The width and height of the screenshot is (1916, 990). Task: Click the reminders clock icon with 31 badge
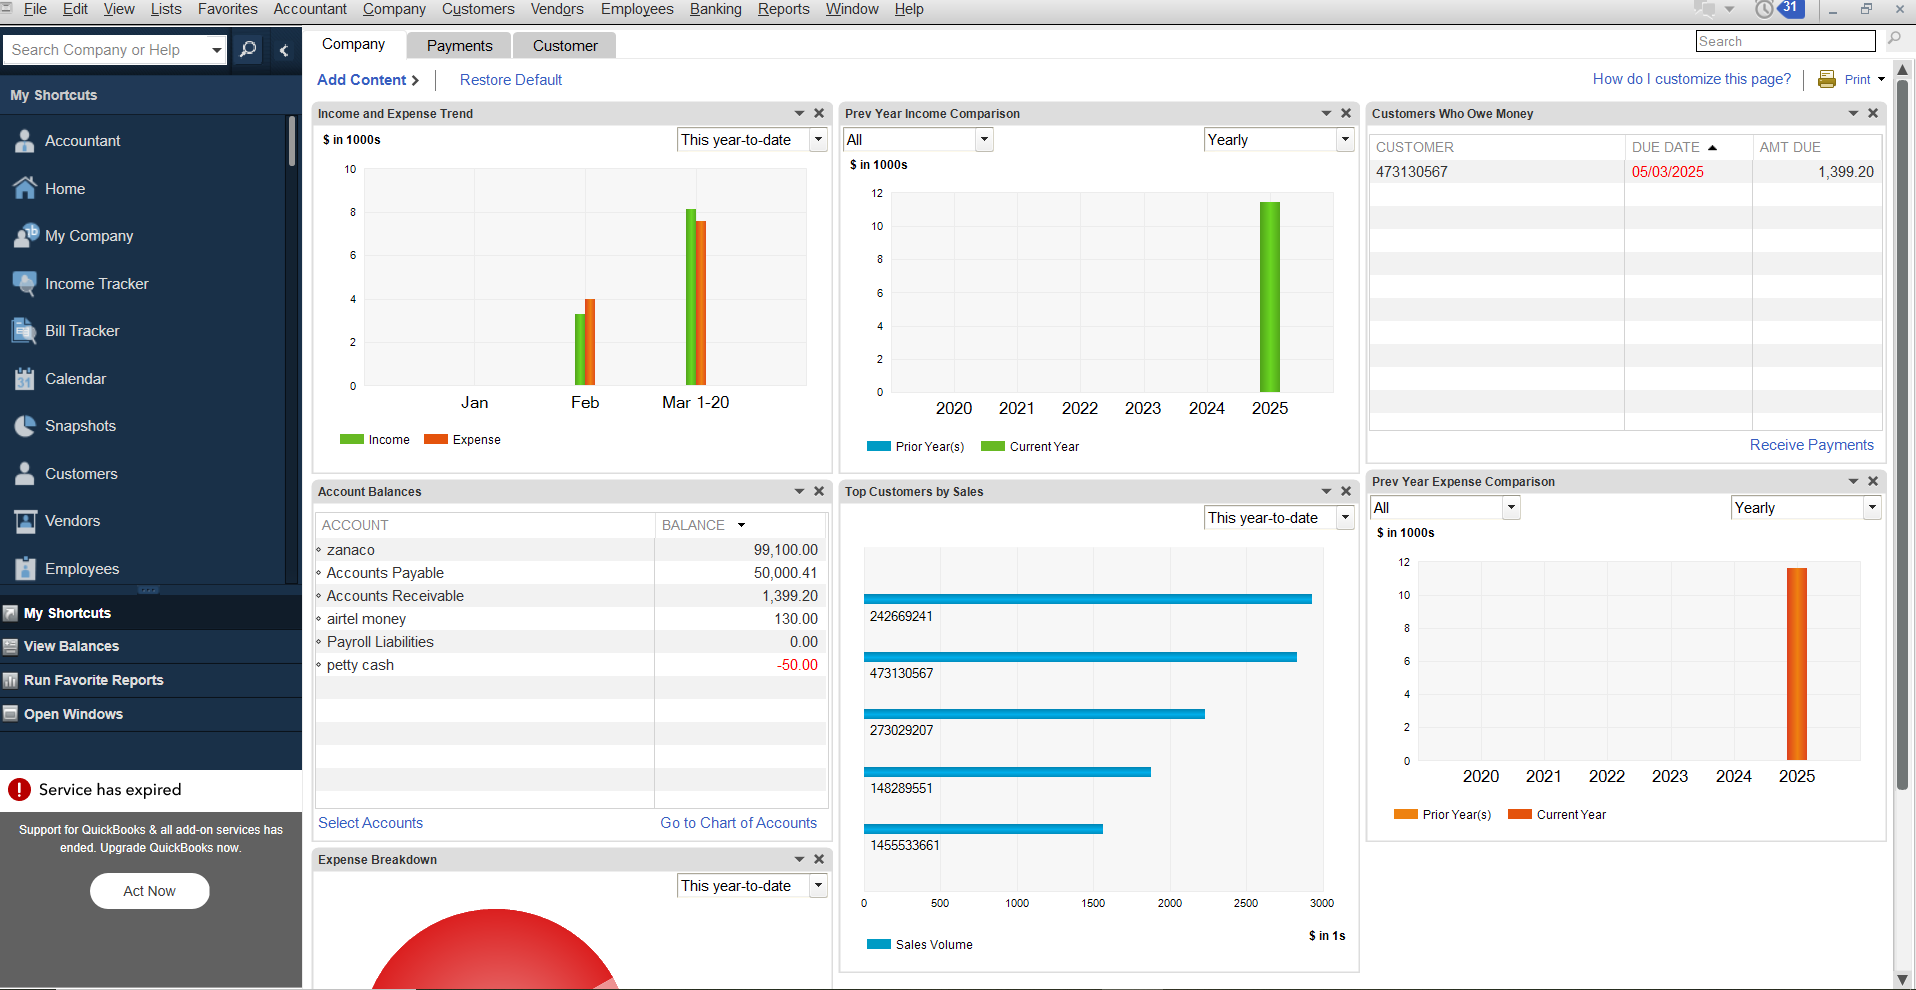[1779, 9]
